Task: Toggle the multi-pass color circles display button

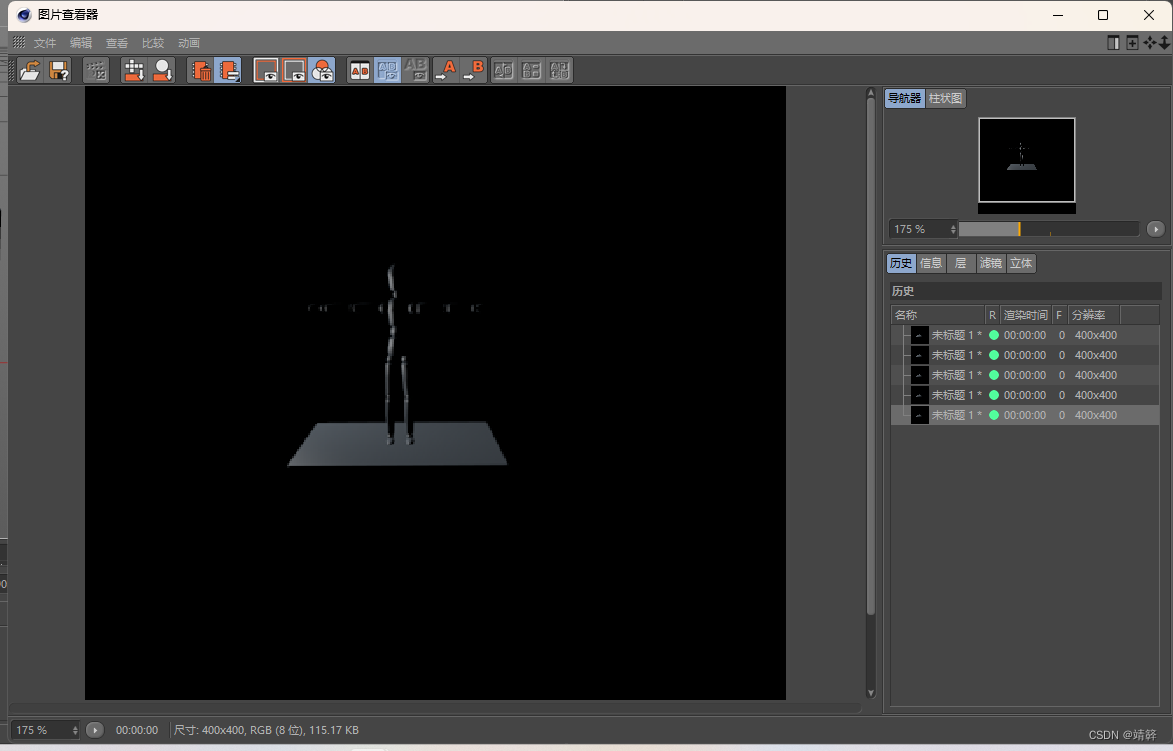Action: (322, 70)
